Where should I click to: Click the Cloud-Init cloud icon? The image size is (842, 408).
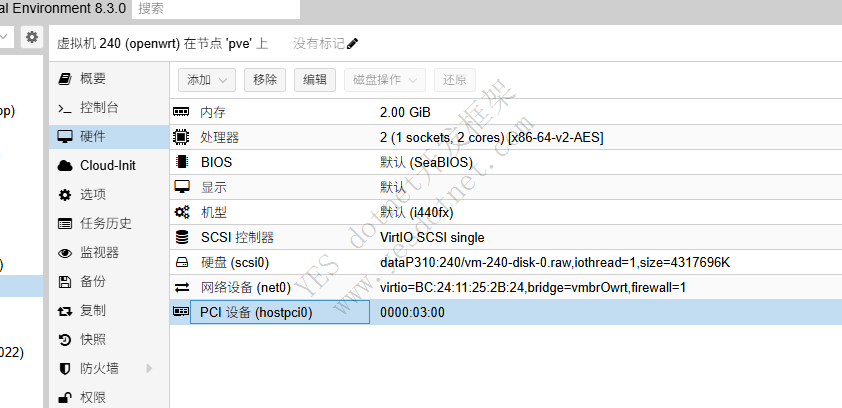64,166
